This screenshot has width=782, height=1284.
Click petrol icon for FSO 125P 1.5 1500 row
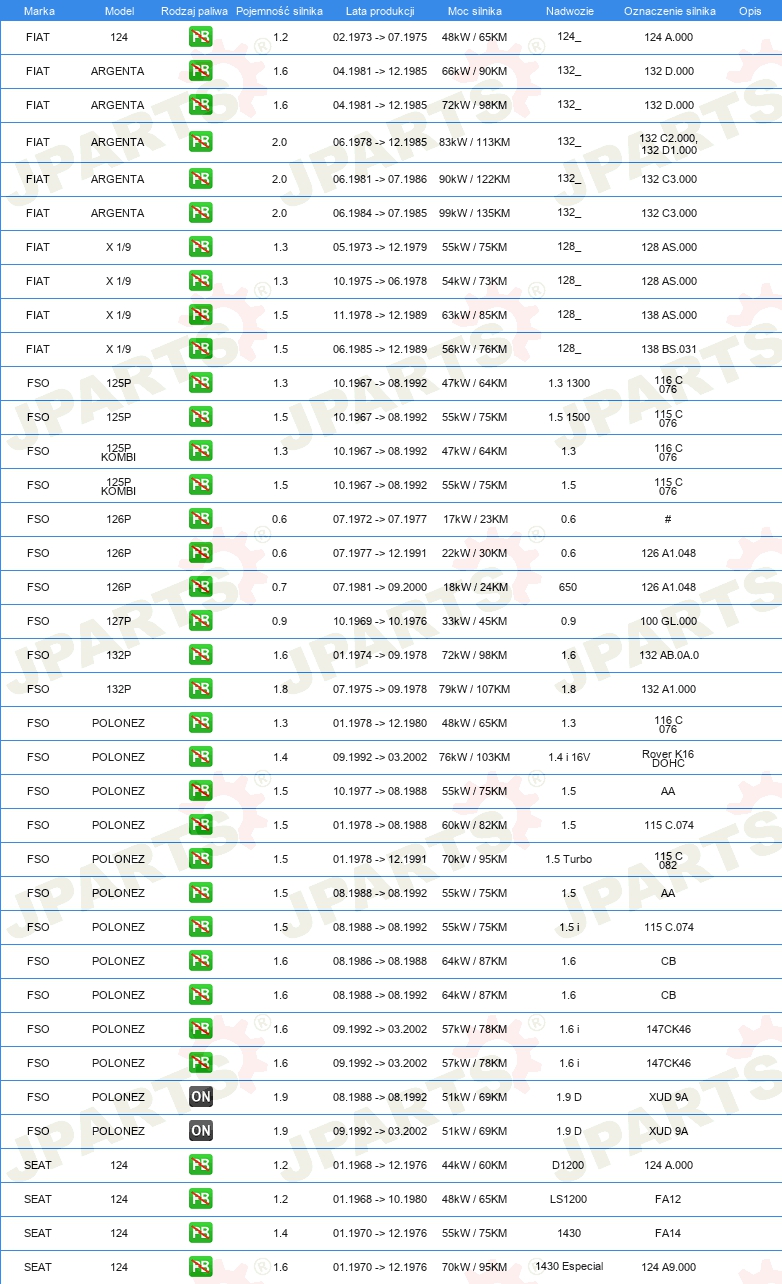tap(200, 417)
